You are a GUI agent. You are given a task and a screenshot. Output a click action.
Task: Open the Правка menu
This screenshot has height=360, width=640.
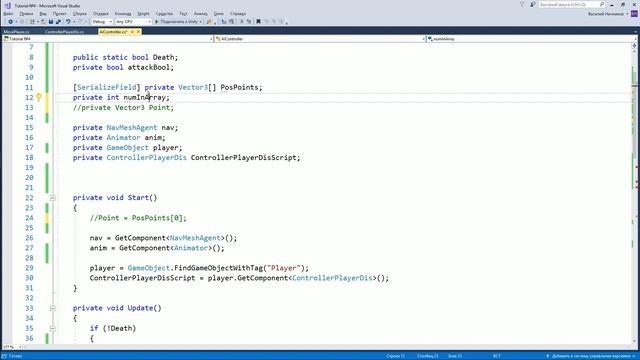coord(26,13)
